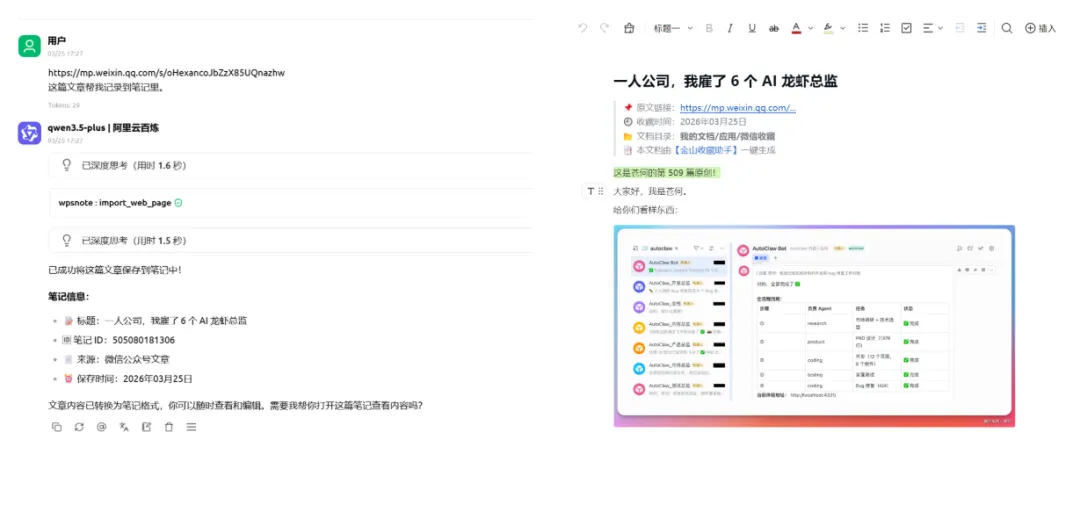This screenshot has height=512, width=1080.
Task: Open the 插入 insert menu
Action: [x=1040, y=28]
